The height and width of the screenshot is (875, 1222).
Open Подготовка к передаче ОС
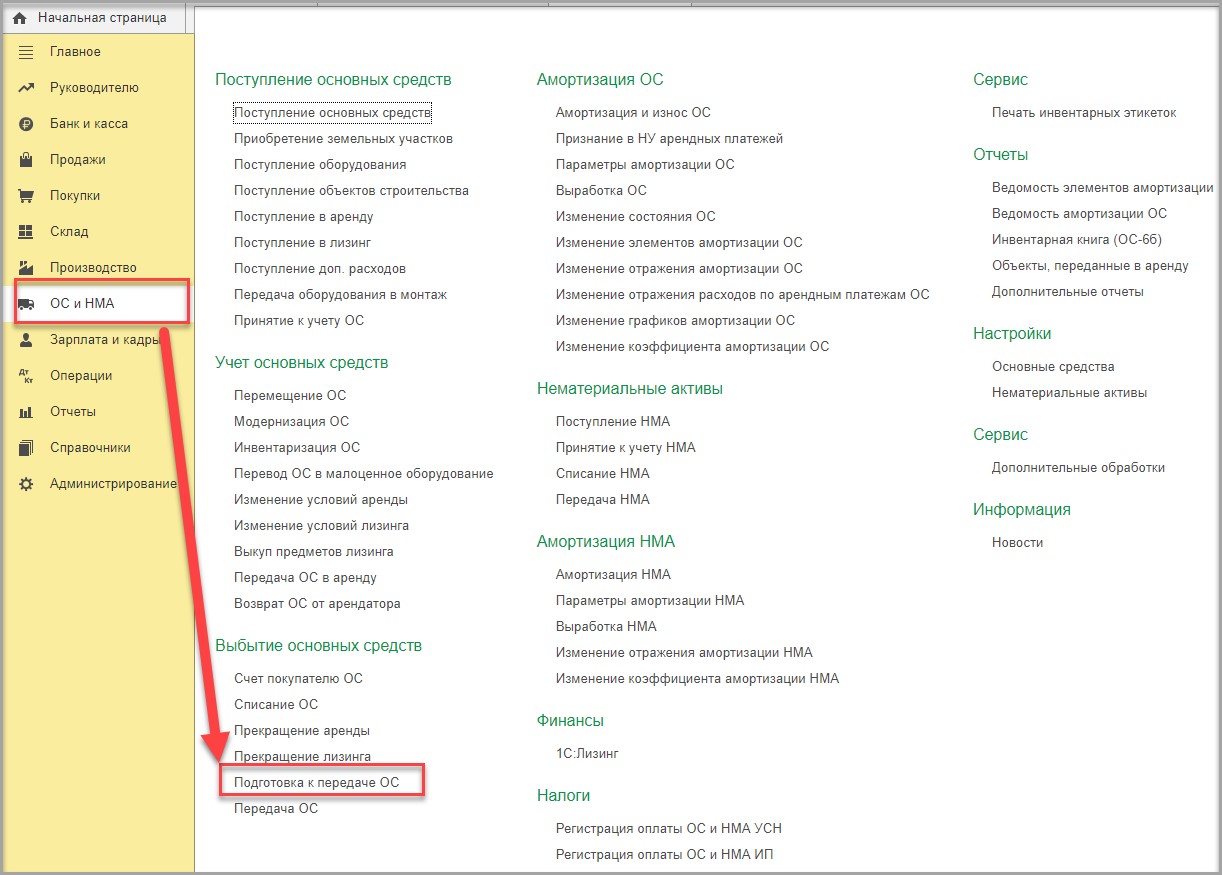316,782
